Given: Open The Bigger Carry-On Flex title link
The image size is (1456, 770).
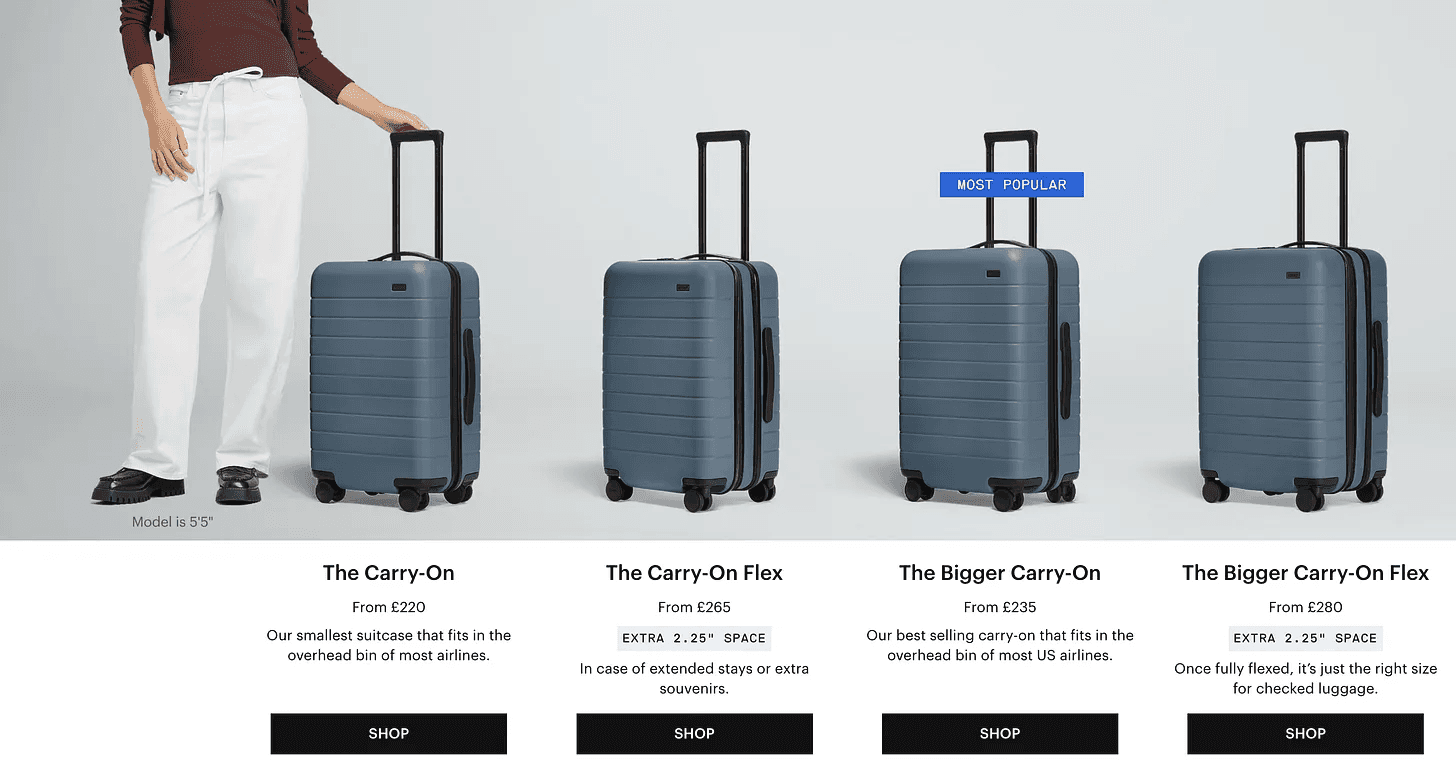Looking at the screenshot, I should pos(1305,573).
